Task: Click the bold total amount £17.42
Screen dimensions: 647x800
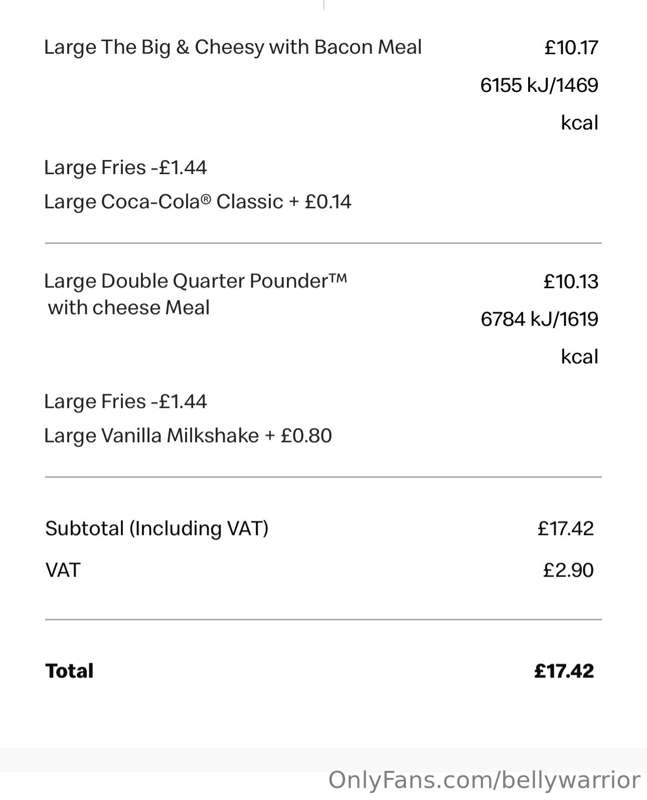Action: [x=564, y=671]
